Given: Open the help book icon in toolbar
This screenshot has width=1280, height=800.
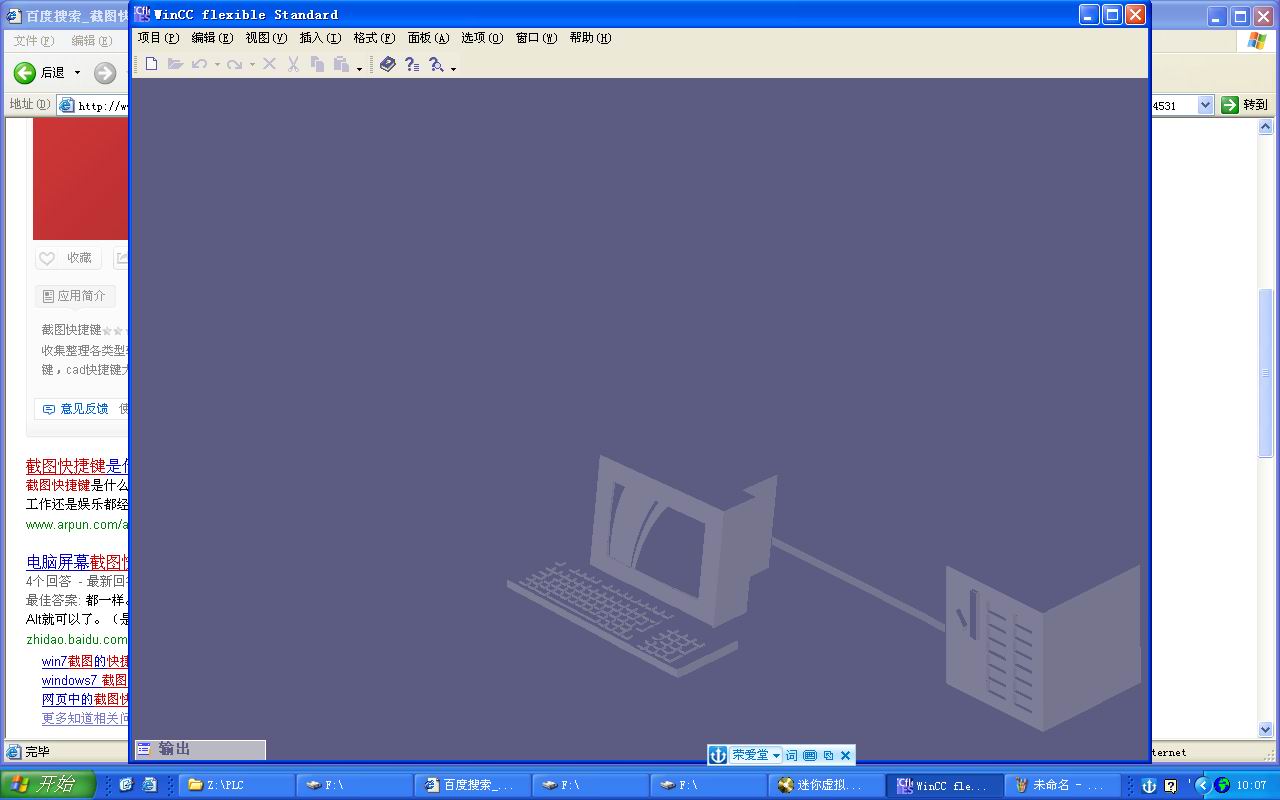Looking at the screenshot, I should tap(388, 64).
